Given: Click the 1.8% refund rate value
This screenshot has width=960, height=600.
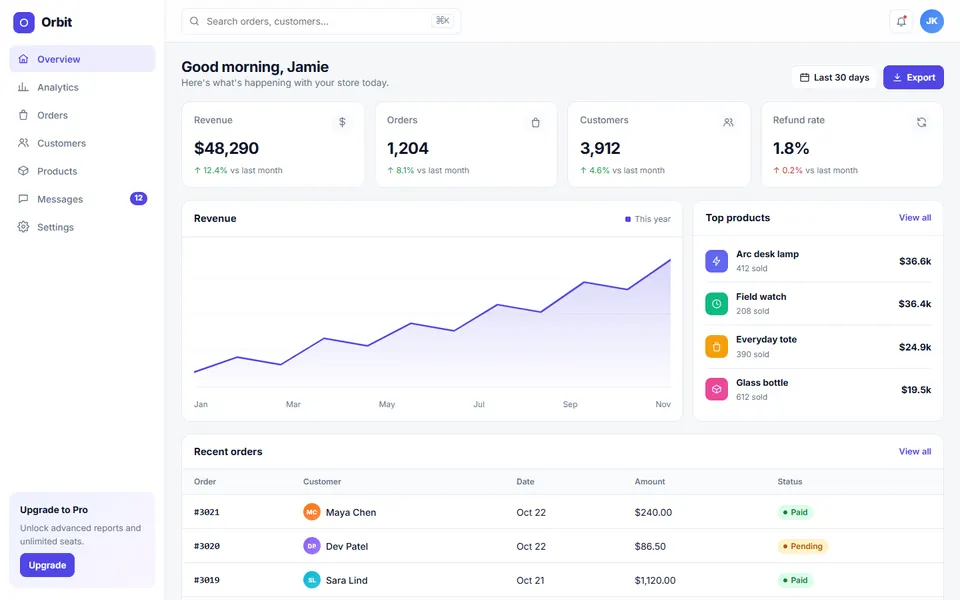Looking at the screenshot, I should click(791, 148).
